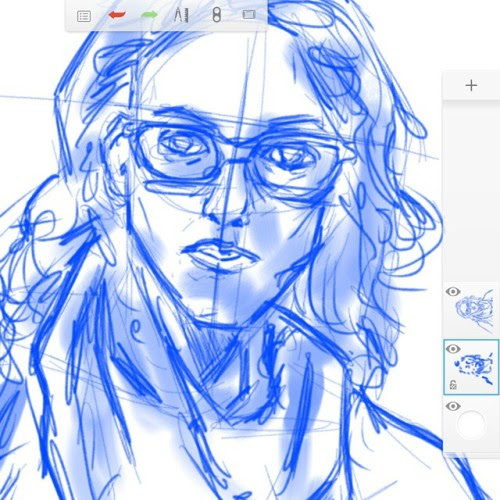This screenshot has height=500, width=500.
Task: Hide the selected middle layer via eye icon
Action: click(x=453, y=349)
